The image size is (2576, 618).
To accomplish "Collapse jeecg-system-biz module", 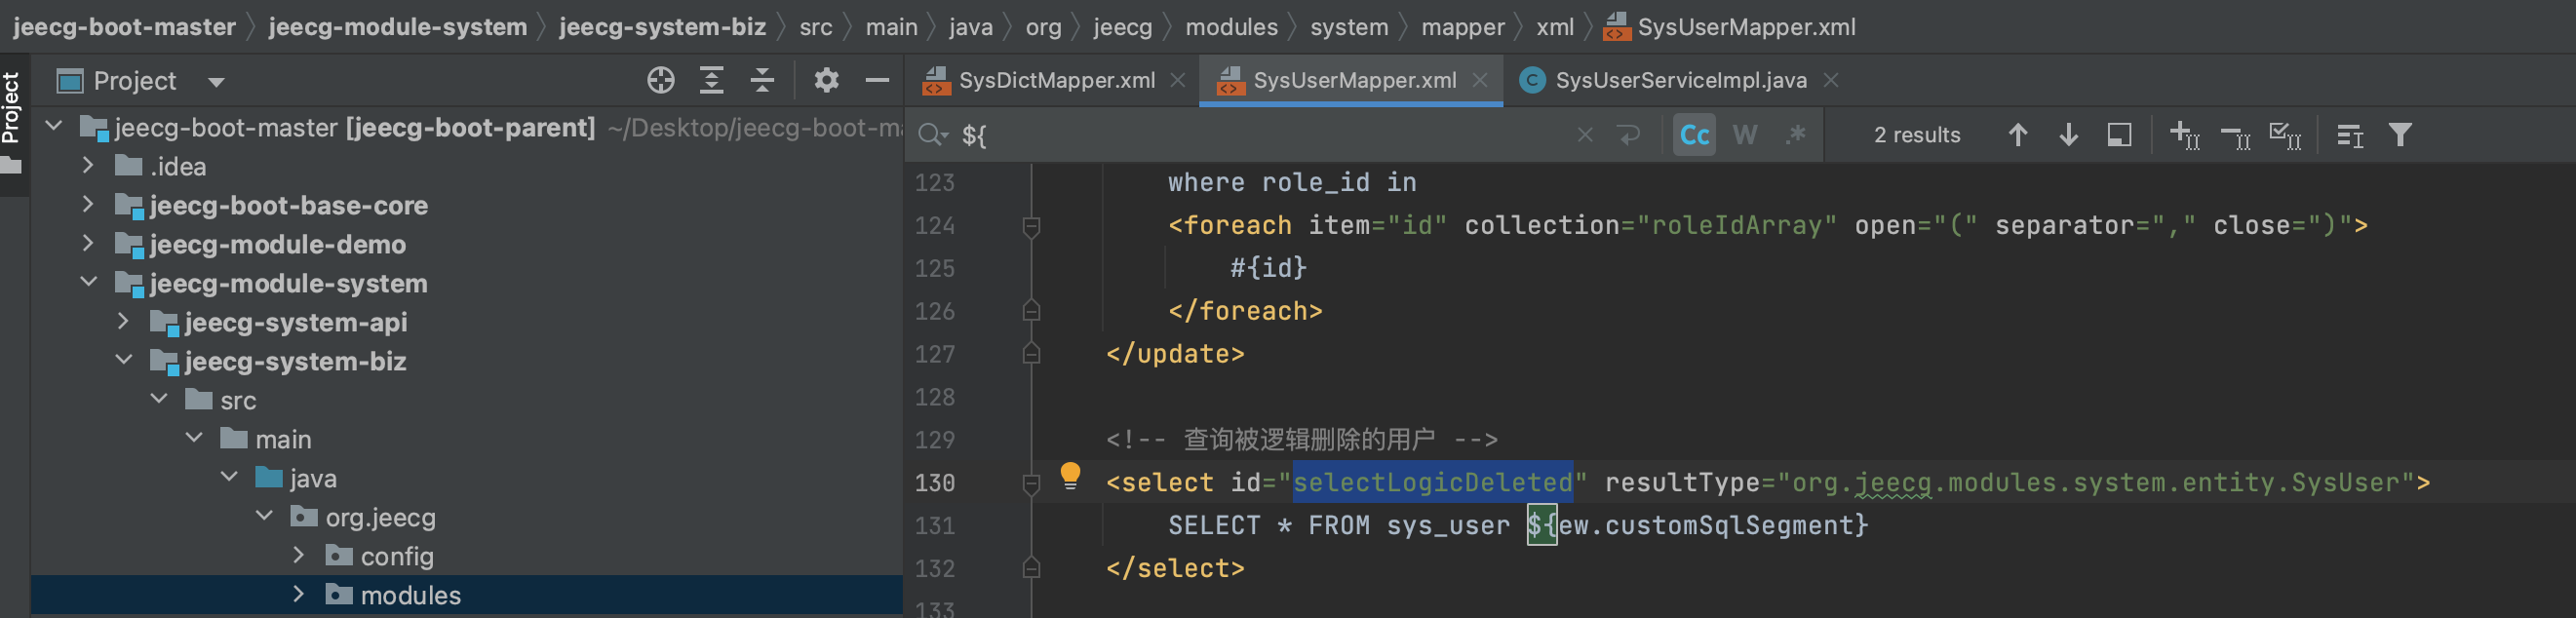I will tap(123, 360).
